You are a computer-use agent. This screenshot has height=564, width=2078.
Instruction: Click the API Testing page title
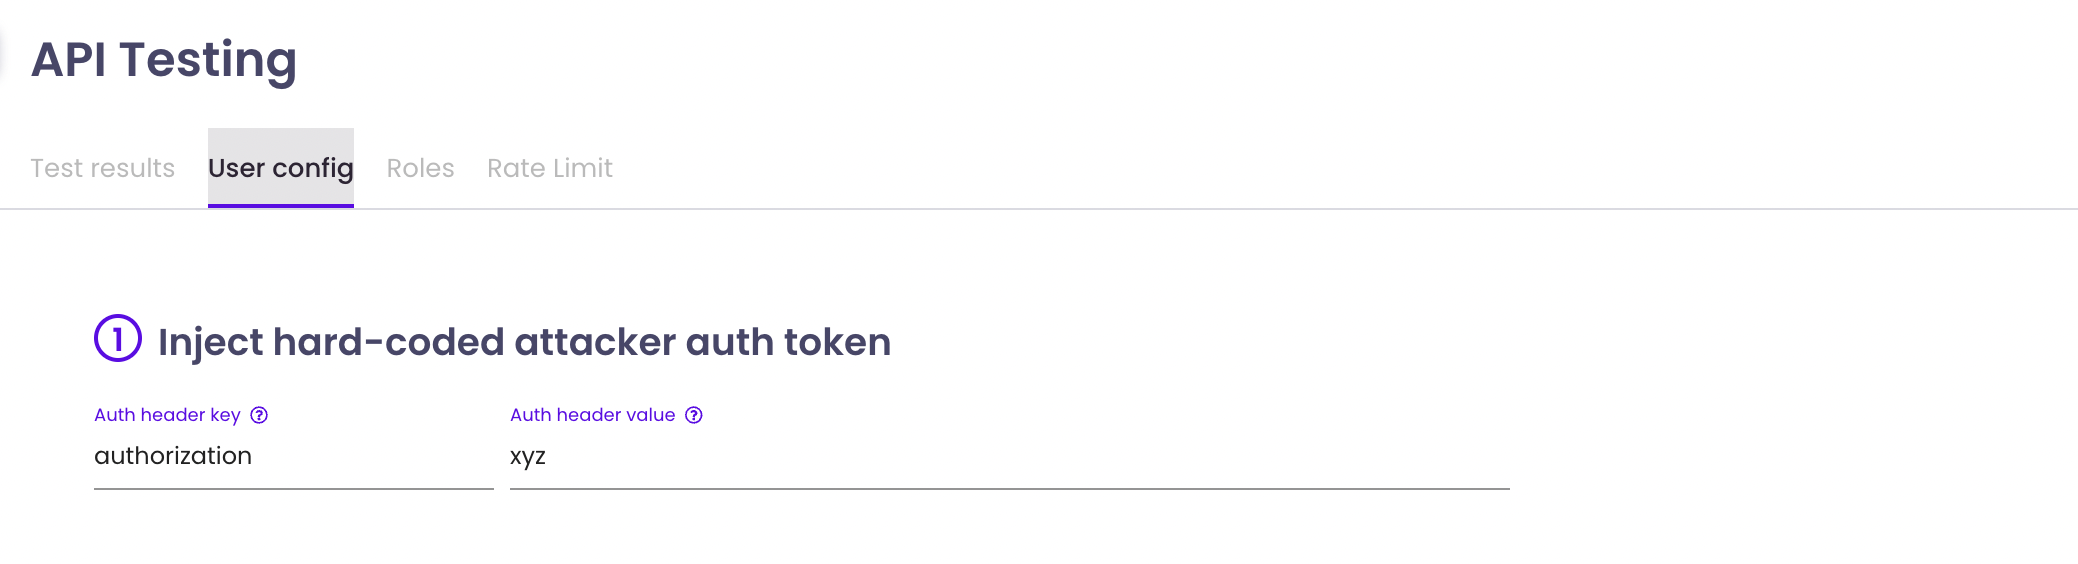click(x=164, y=60)
